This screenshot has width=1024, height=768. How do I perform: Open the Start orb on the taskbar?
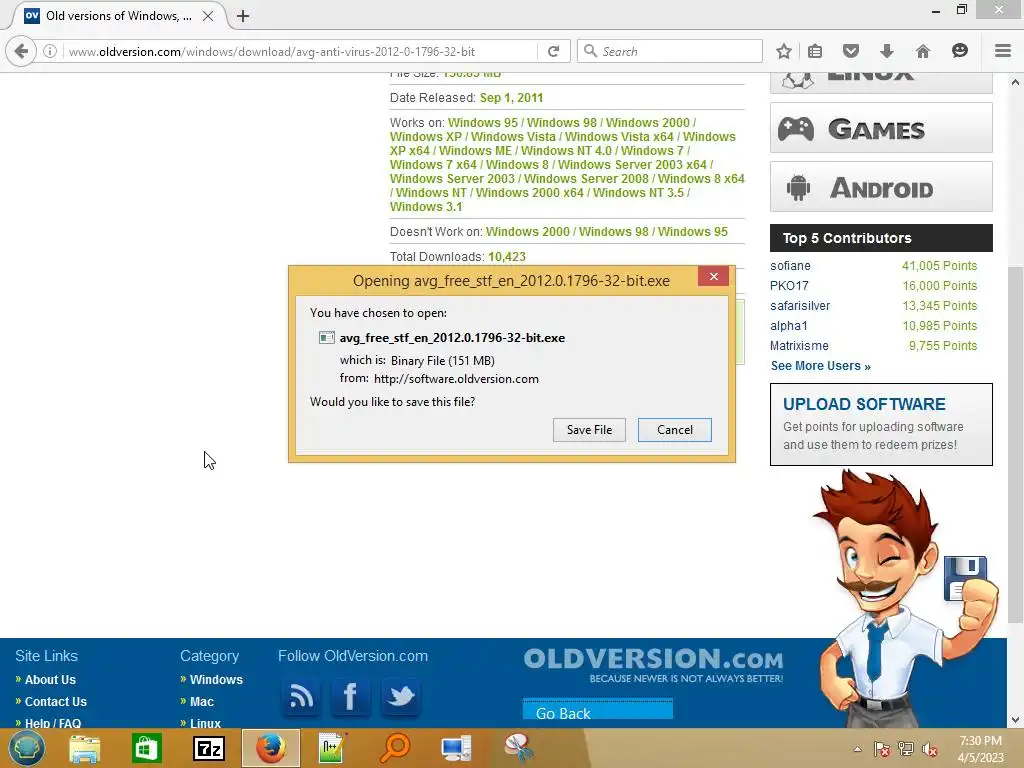[x=26, y=748]
